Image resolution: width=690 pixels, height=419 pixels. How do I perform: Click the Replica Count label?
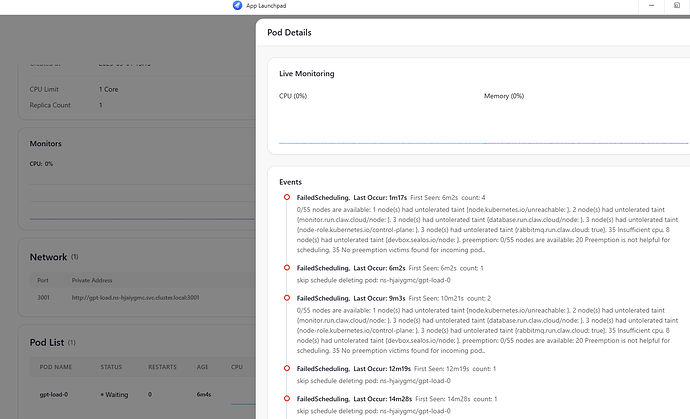click(x=50, y=105)
